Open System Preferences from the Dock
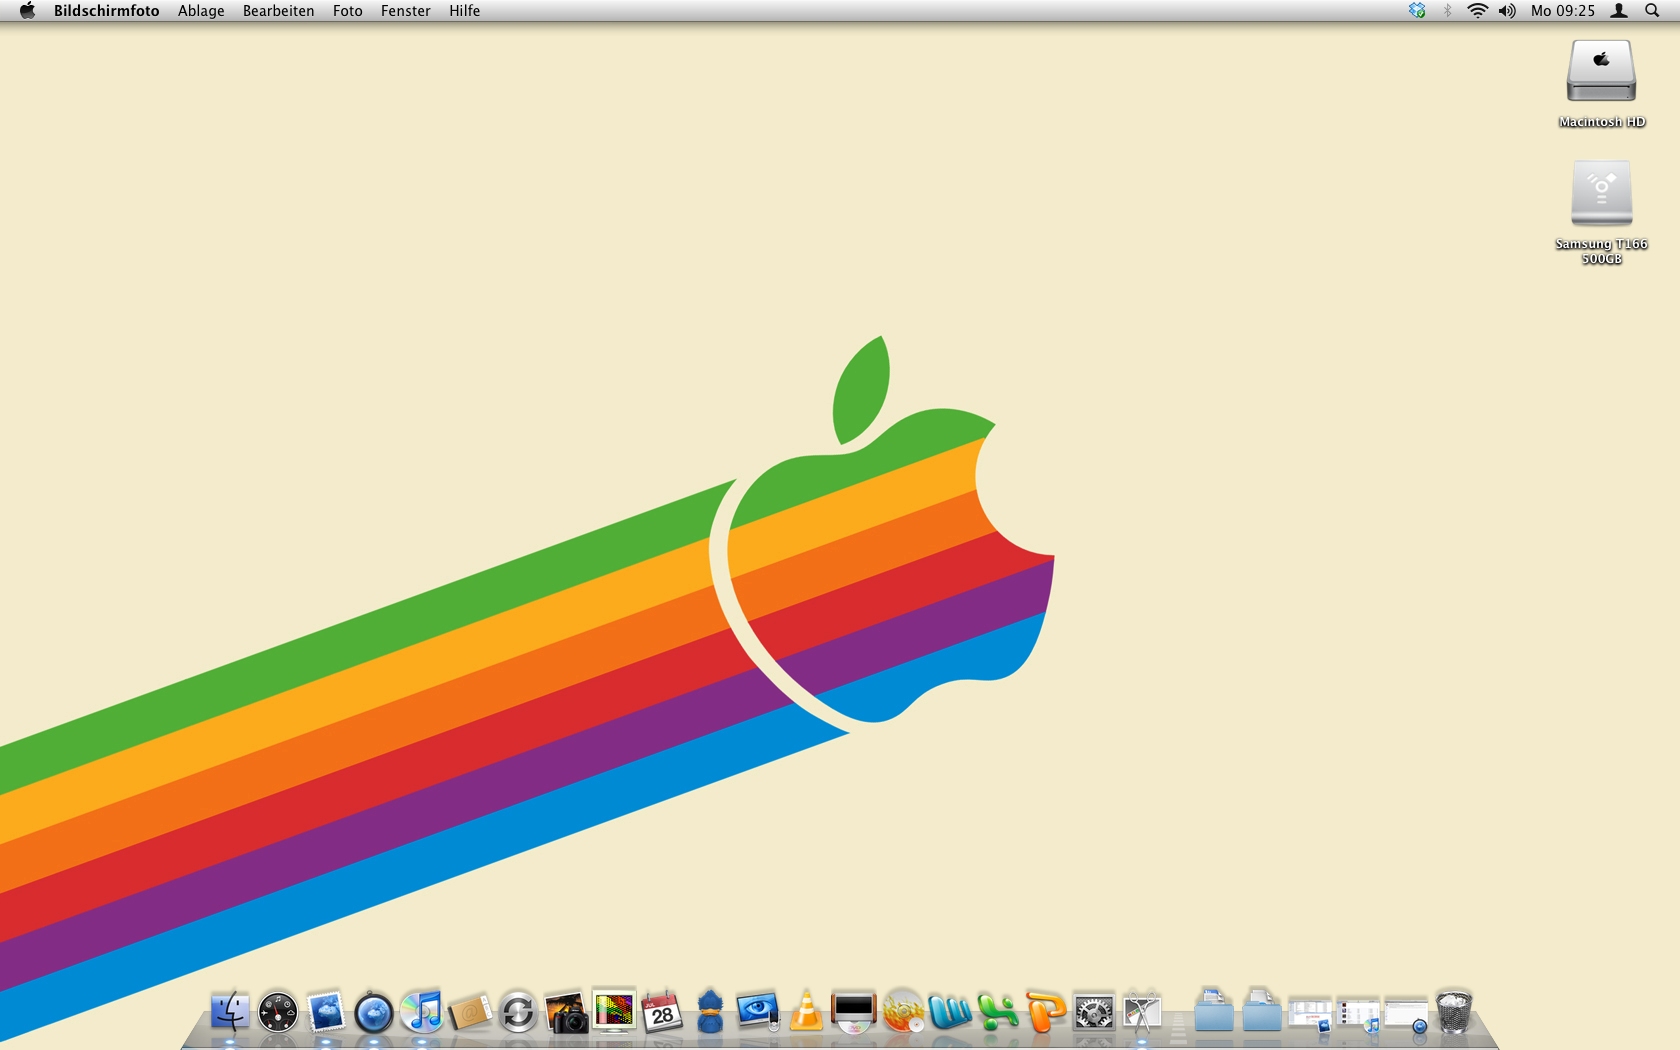This screenshot has width=1680, height=1050. click(x=1094, y=1012)
